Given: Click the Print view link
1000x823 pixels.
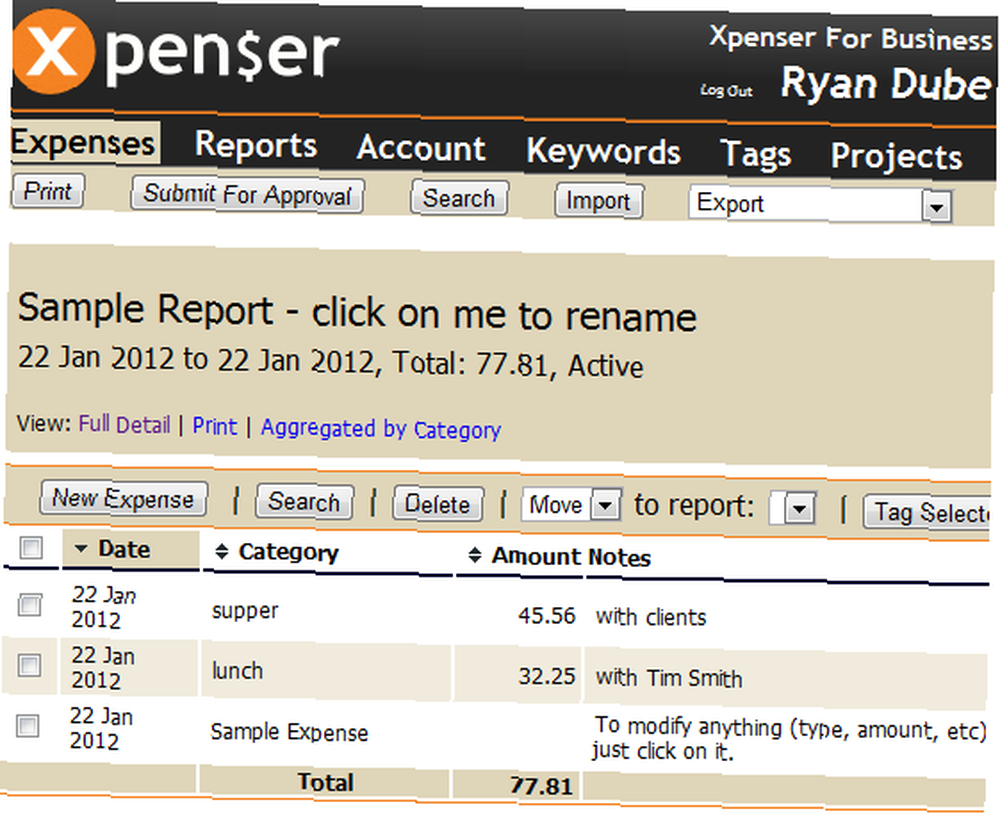Looking at the screenshot, I should [215, 426].
